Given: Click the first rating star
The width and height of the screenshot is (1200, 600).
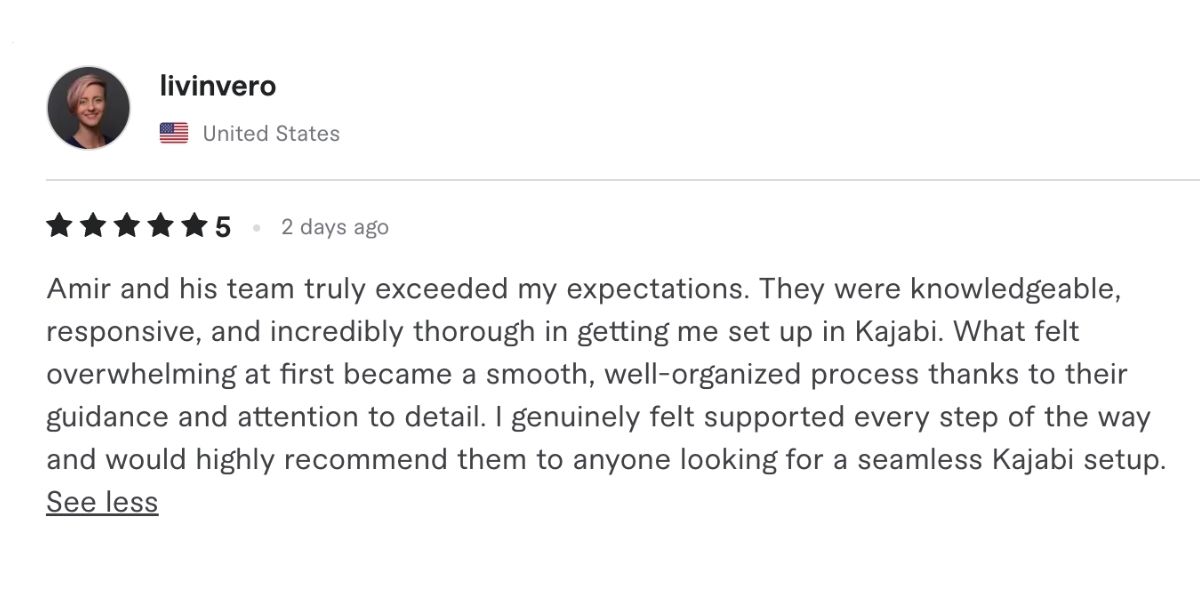Looking at the screenshot, I should pyautogui.click(x=59, y=227).
